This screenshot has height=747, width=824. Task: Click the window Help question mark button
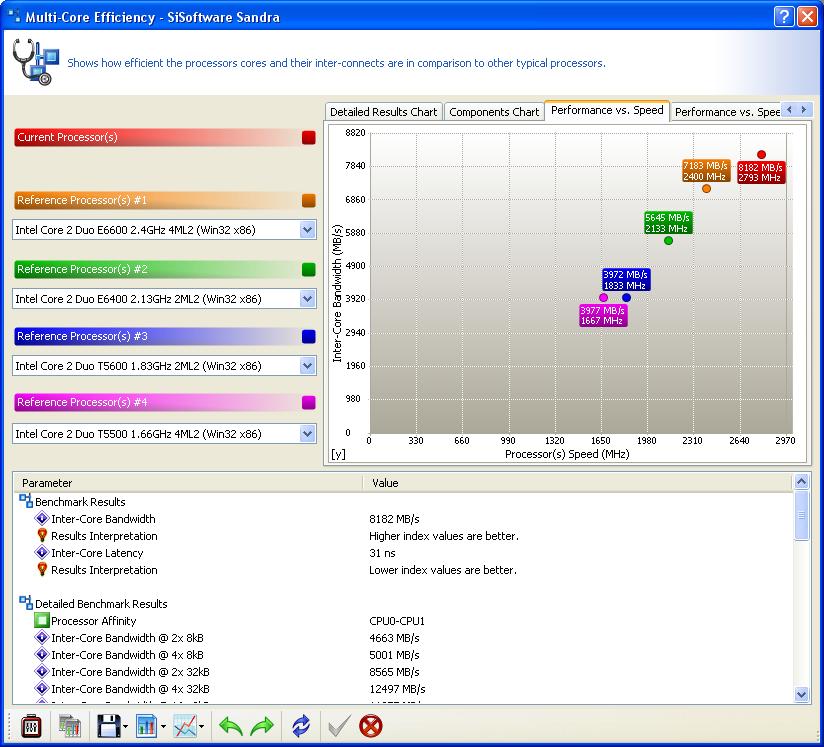[x=785, y=17]
